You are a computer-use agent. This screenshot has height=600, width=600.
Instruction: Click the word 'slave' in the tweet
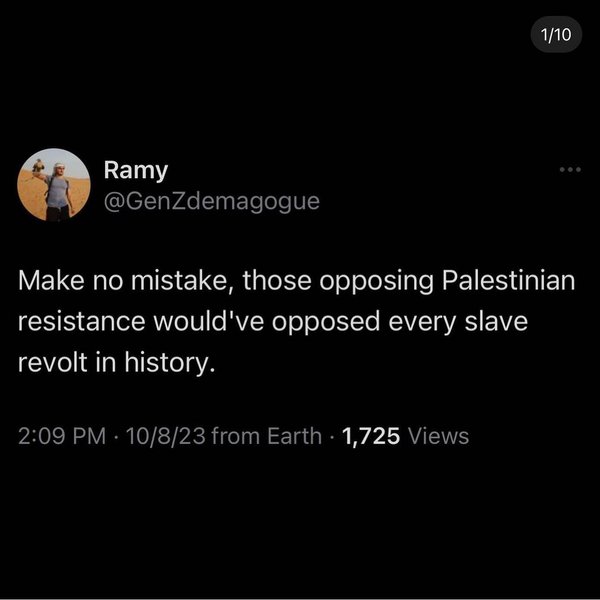point(496,321)
